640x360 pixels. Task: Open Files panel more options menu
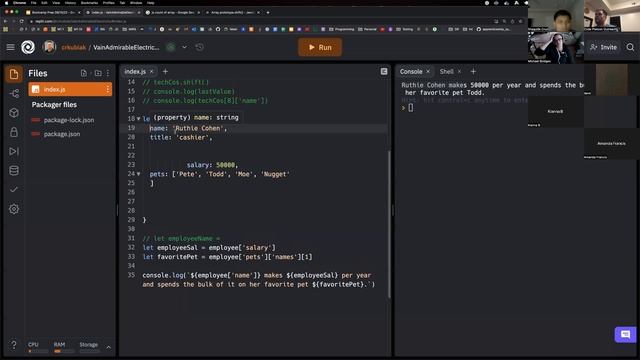(108, 73)
